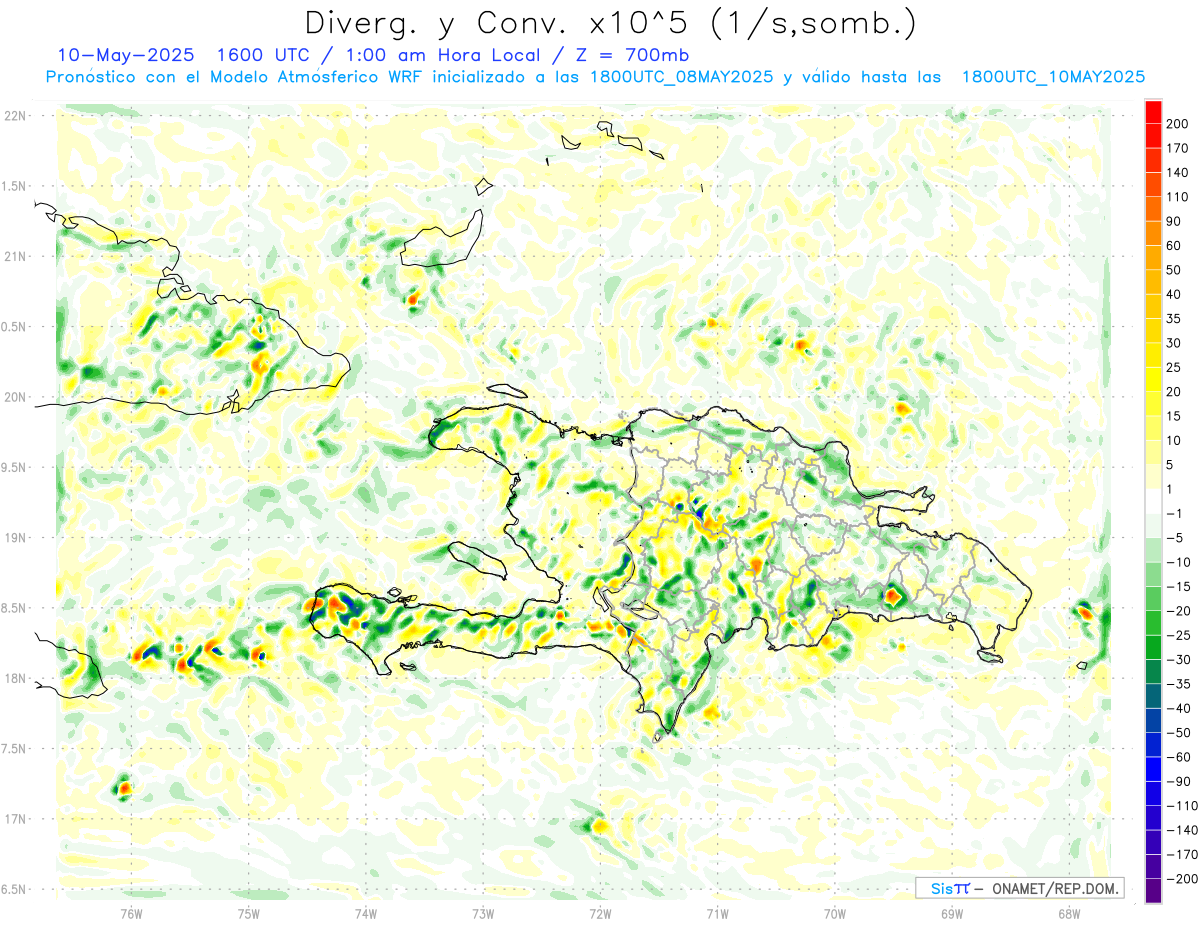The image size is (1200, 927).
Task: Click the positive '30' color scale label
Action: [x=1174, y=343]
